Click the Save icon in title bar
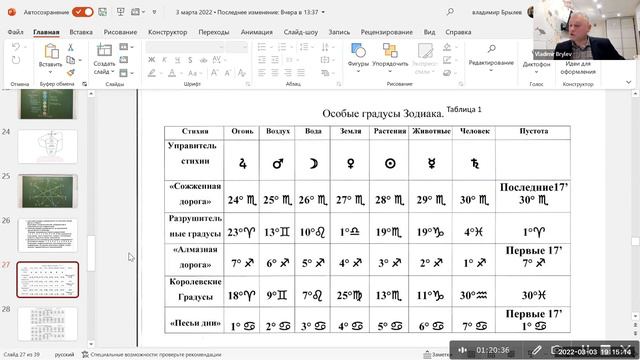The height and width of the screenshot is (360, 640). coord(103,12)
